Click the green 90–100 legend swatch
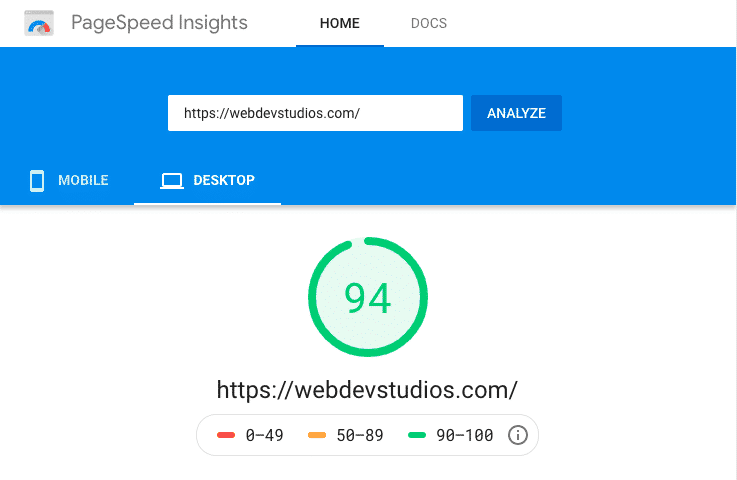 [x=417, y=435]
